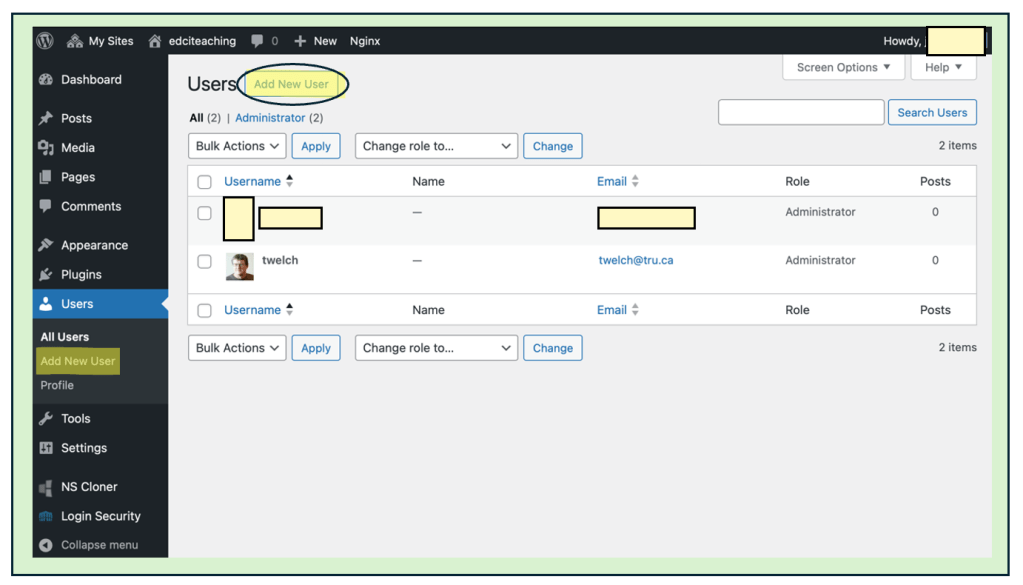The height and width of the screenshot is (585, 1023).
Task: Check the select-all checkbox in table footer
Action: click(x=205, y=311)
